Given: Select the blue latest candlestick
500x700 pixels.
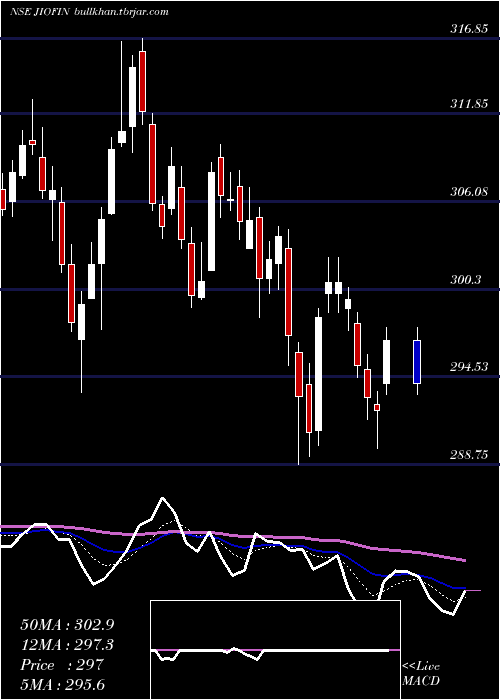Looking at the screenshot, I should (417, 361).
